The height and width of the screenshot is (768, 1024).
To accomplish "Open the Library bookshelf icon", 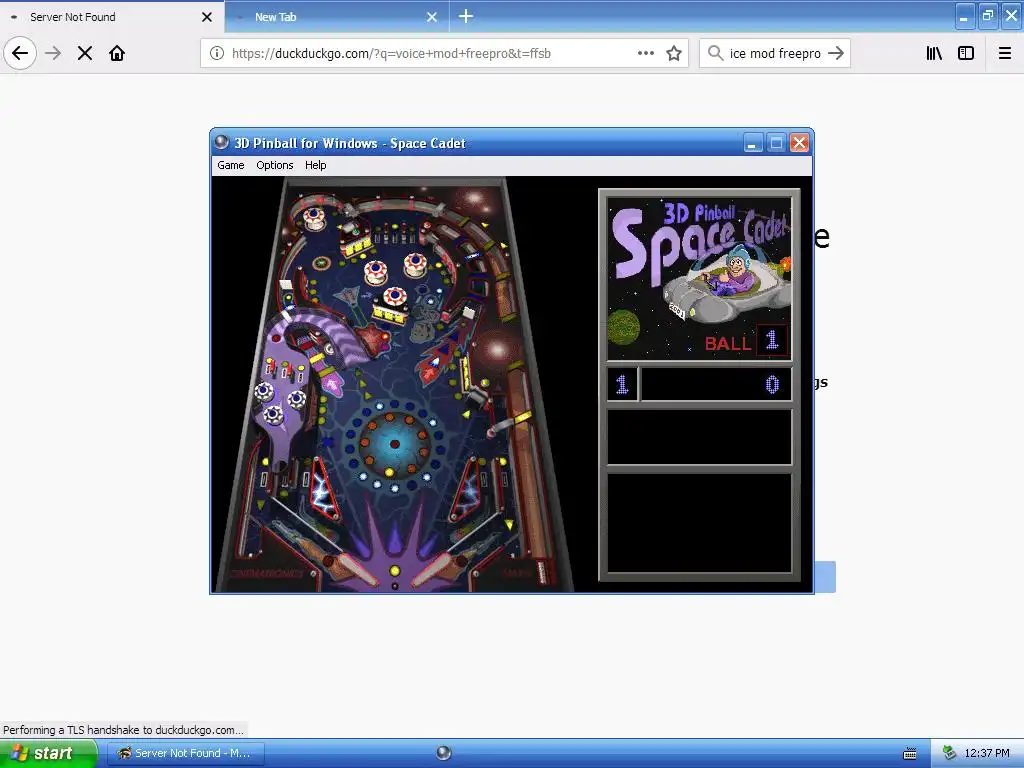I will point(934,54).
